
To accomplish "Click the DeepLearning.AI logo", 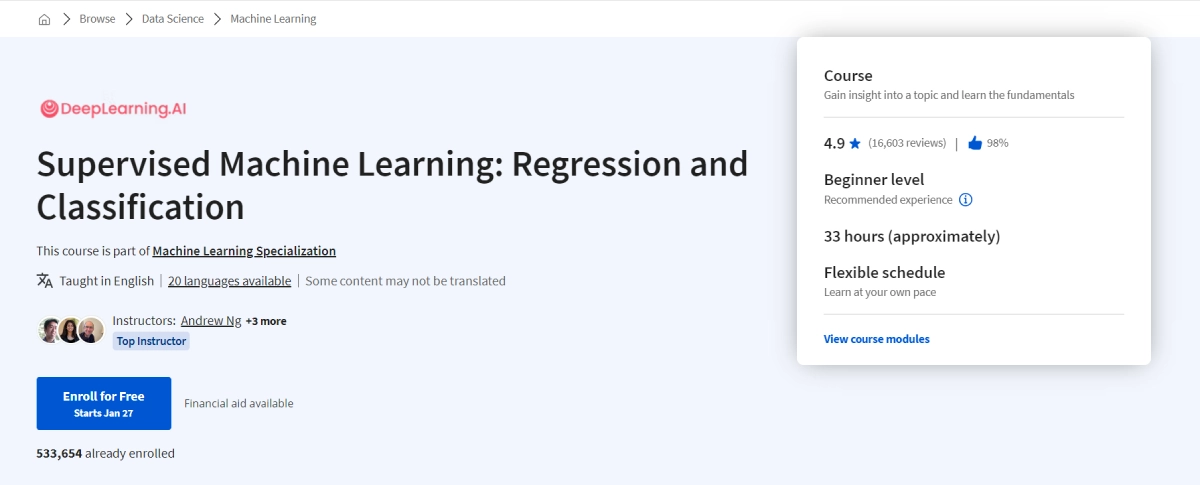I will pyautogui.click(x=113, y=109).
